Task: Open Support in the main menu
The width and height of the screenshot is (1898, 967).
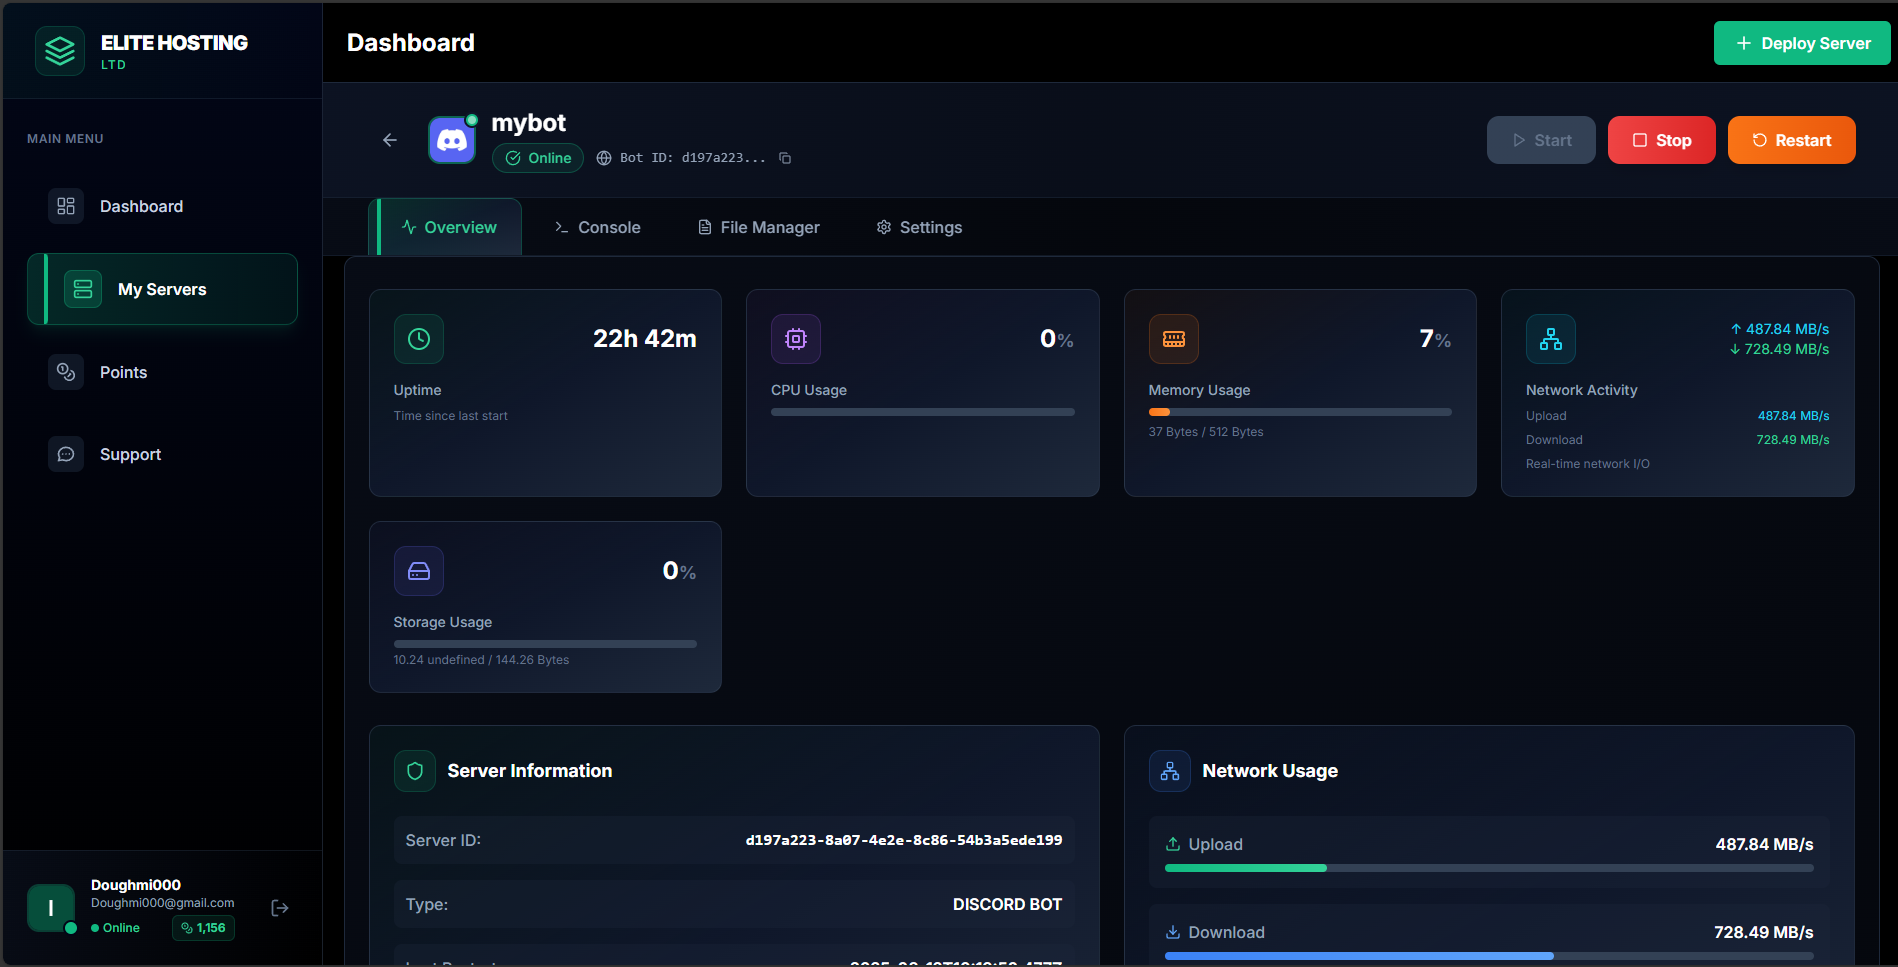Action: pos(162,454)
